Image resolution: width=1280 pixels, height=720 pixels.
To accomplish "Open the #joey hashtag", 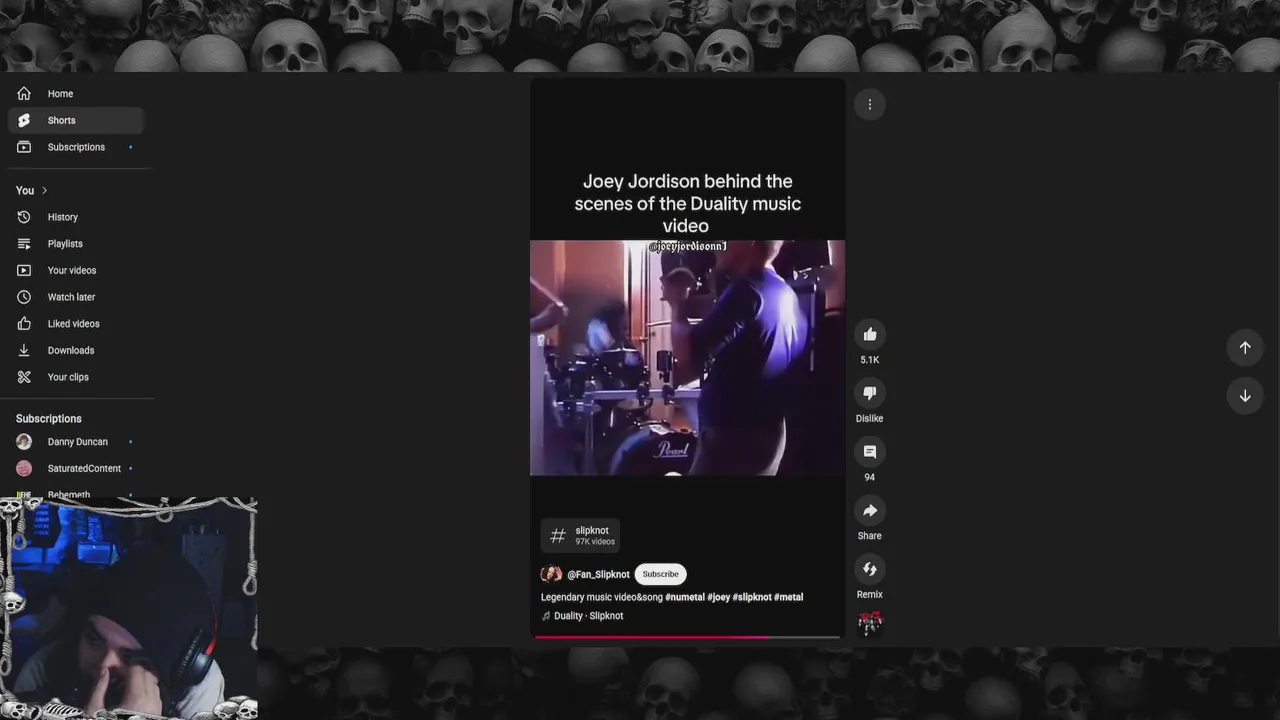I will [719, 597].
